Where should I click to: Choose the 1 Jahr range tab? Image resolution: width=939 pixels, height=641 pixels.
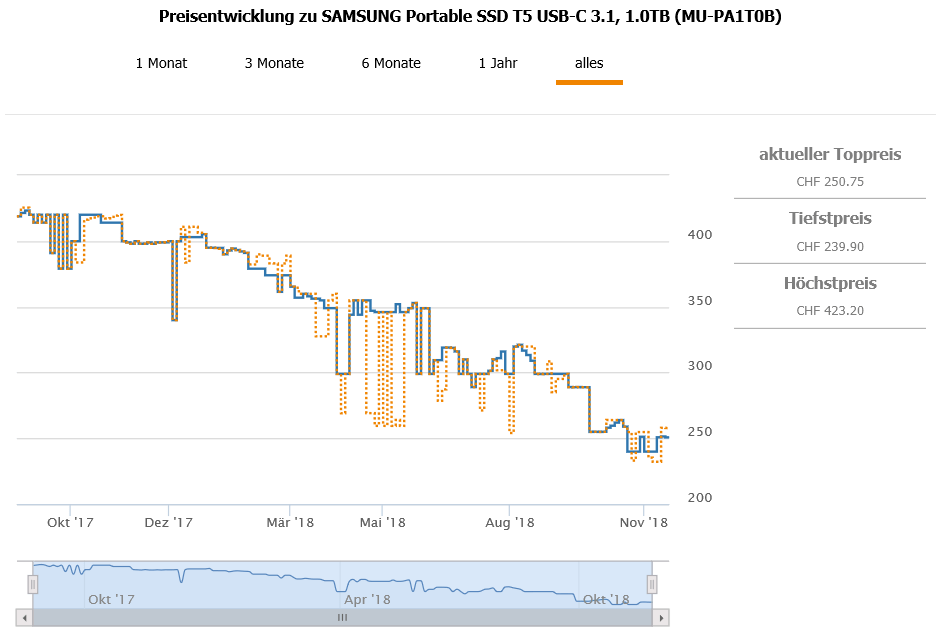point(498,63)
